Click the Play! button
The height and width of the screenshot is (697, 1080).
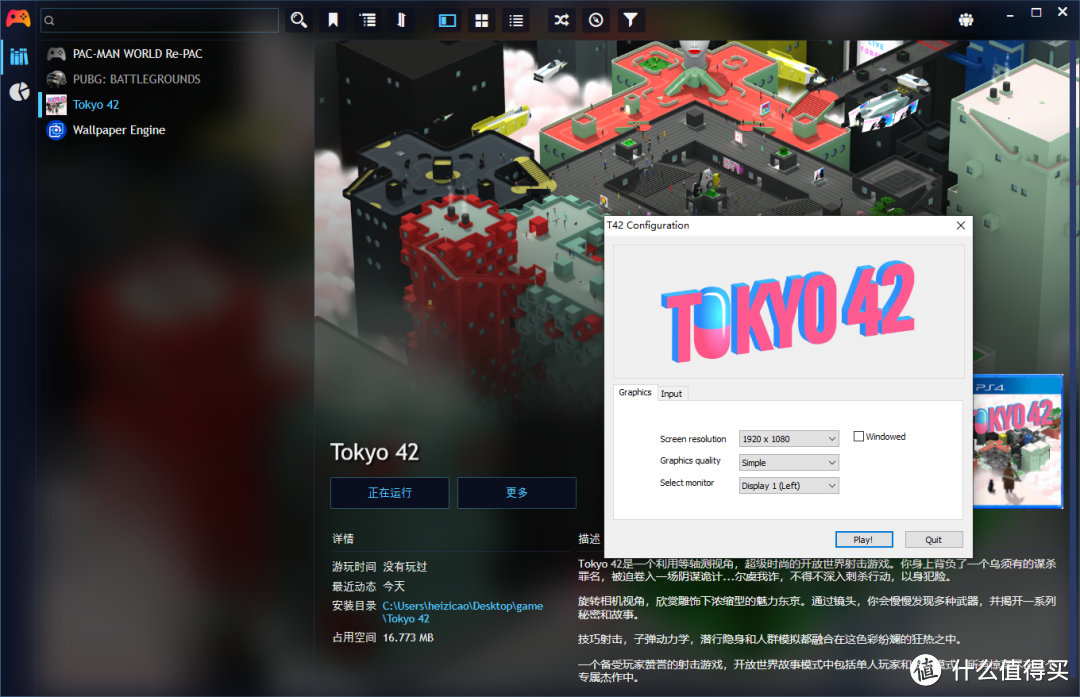pyautogui.click(x=864, y=540)
